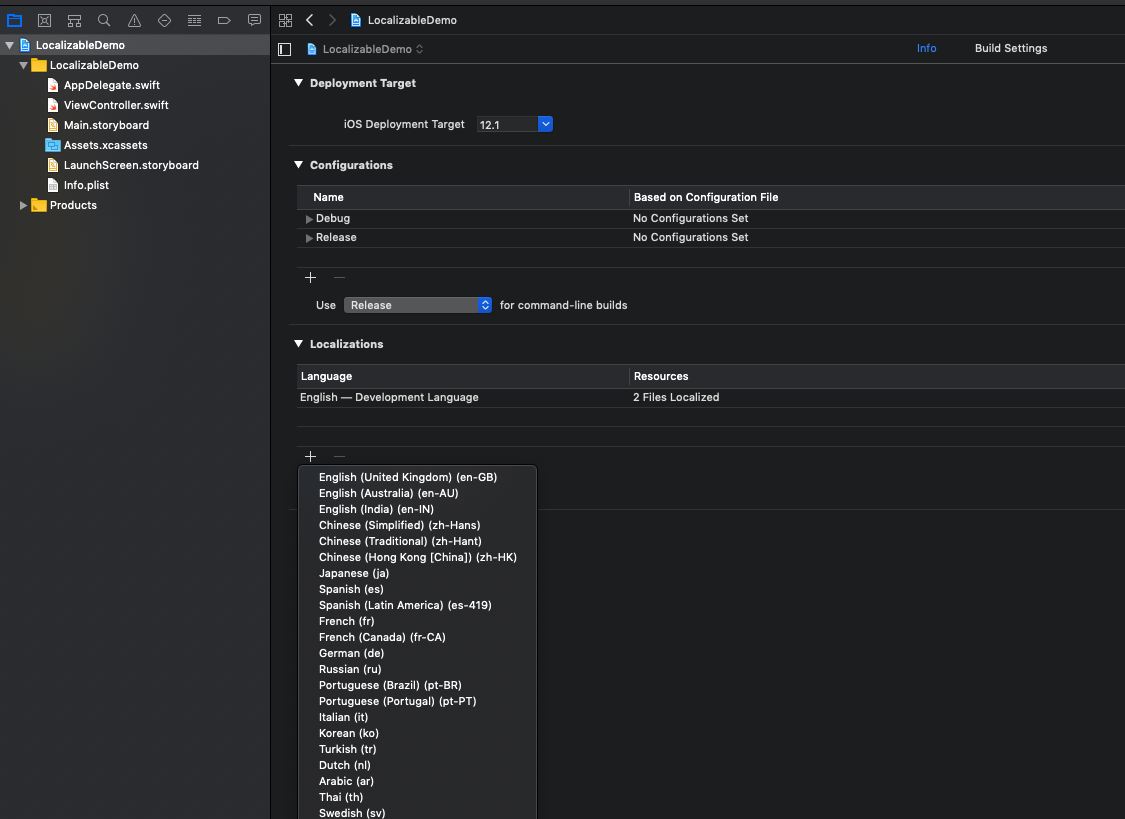Choose Turkish (tr) localization
1125x819 pixels.
[x=417, y=749]
